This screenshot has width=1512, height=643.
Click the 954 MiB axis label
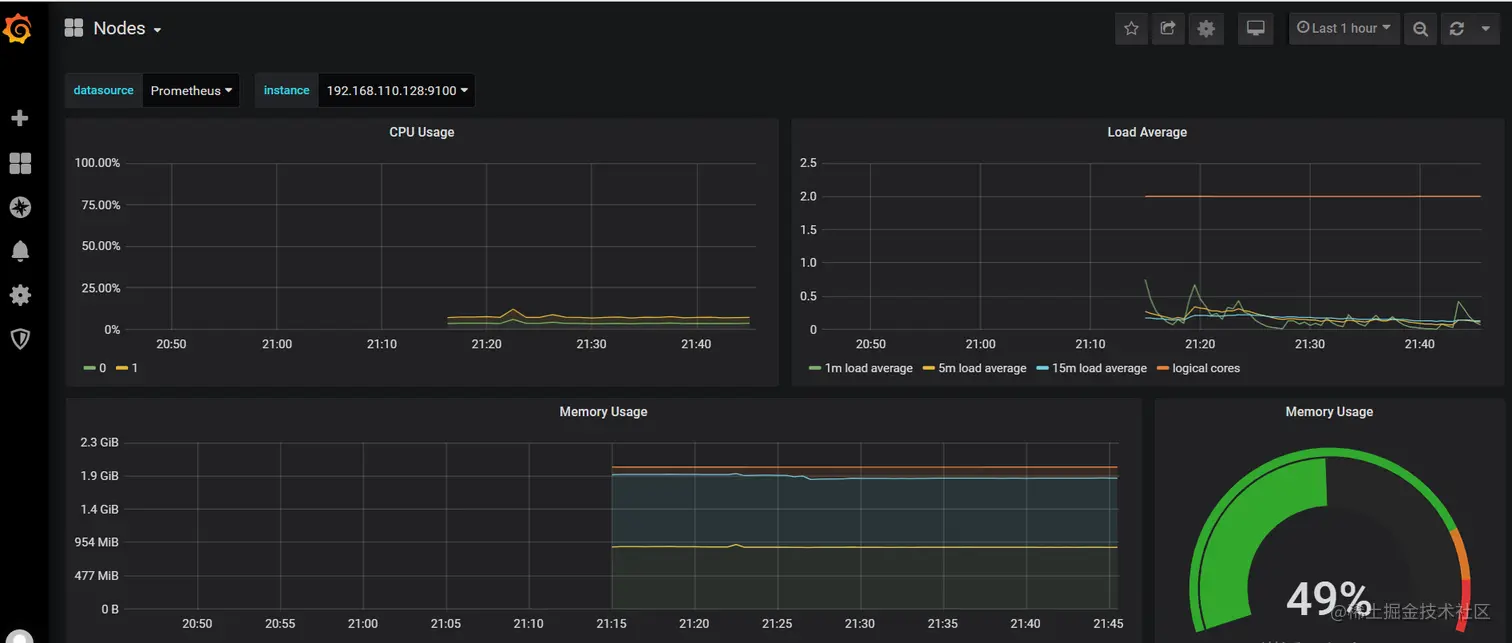click(x=96, y=542)
